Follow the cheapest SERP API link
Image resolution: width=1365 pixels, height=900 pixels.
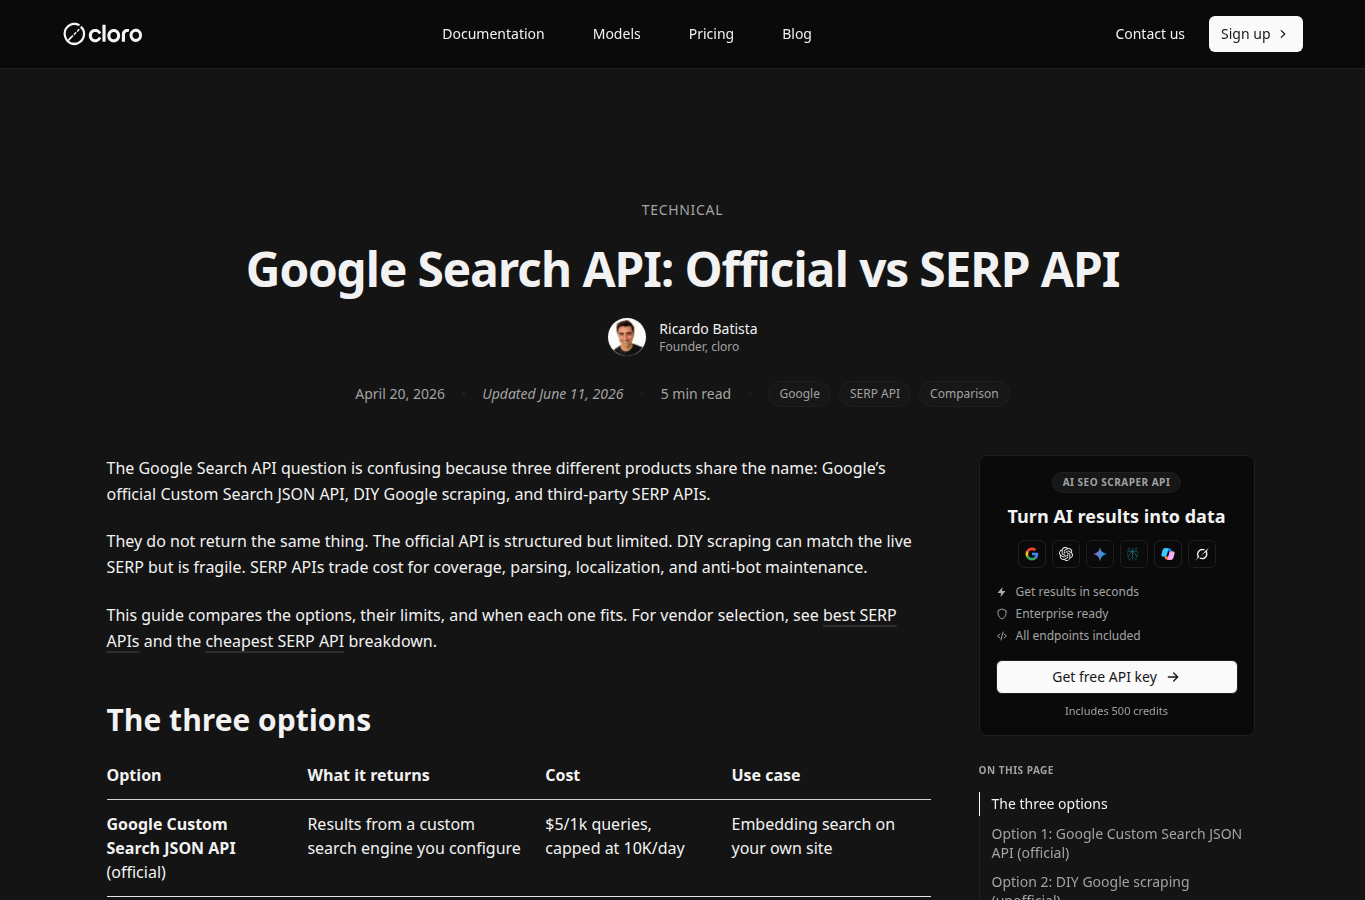pyautogui.click(x=275, y=641)
